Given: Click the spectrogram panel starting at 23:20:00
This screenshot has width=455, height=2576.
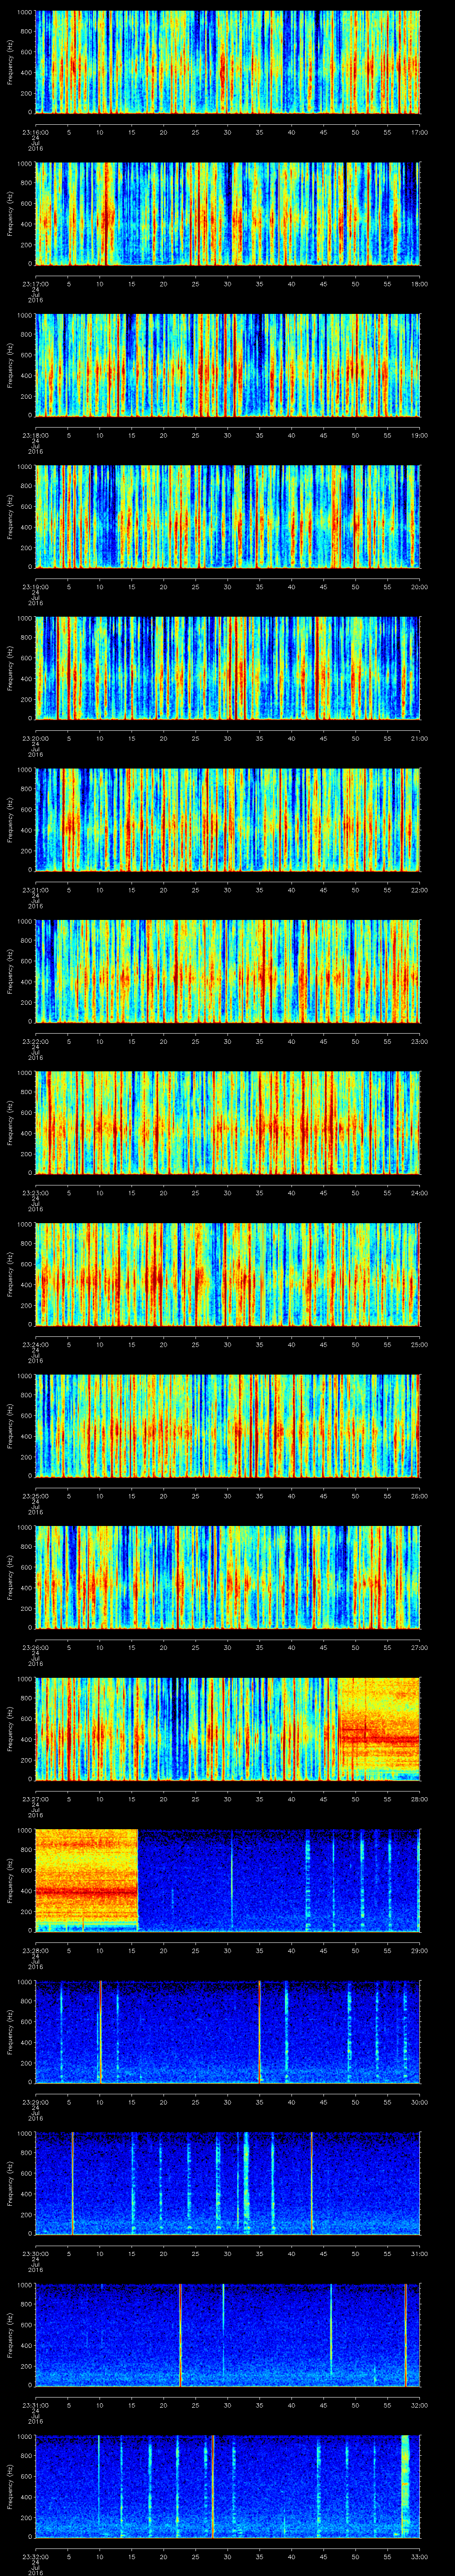Looking at the screenshot, I should click(x=227, y=668).
